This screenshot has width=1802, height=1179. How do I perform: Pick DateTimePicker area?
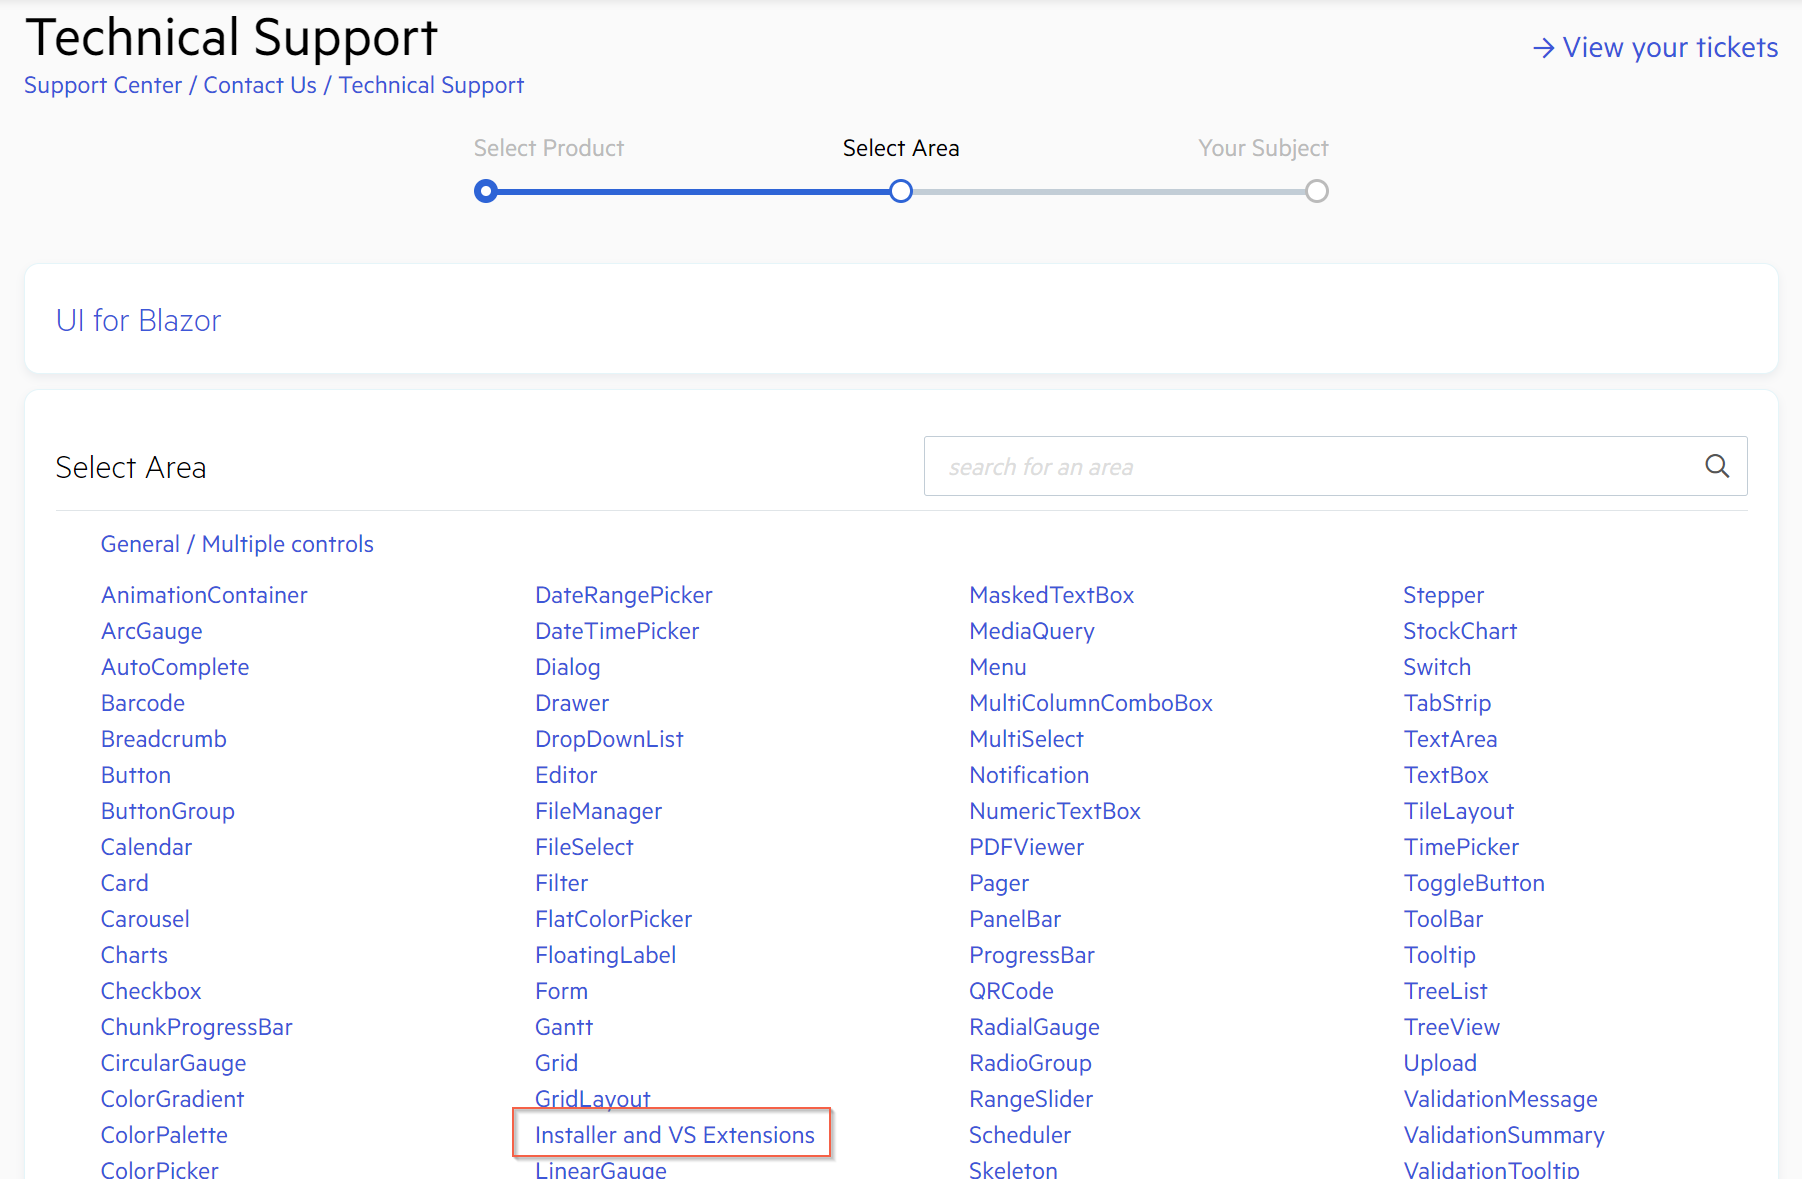(x=617, y=631)
